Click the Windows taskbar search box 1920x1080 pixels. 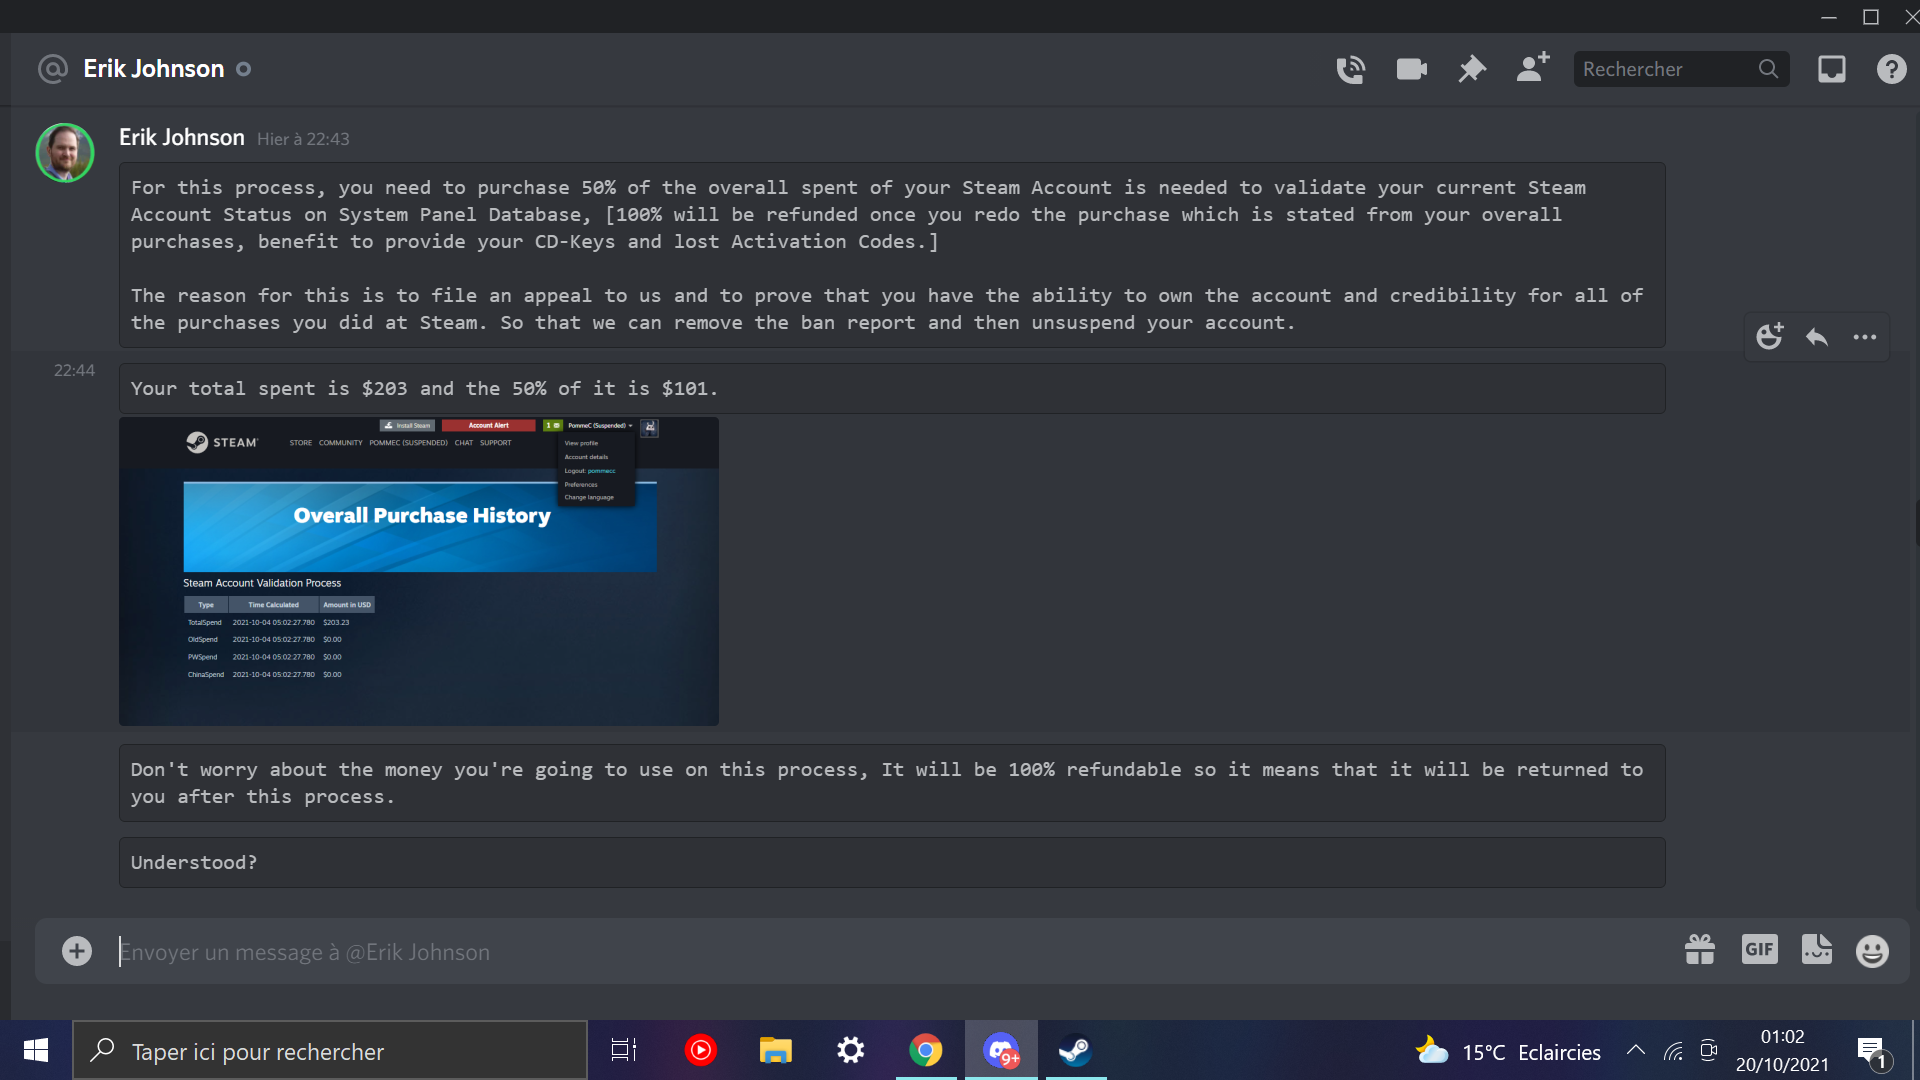click(330, 1050)
